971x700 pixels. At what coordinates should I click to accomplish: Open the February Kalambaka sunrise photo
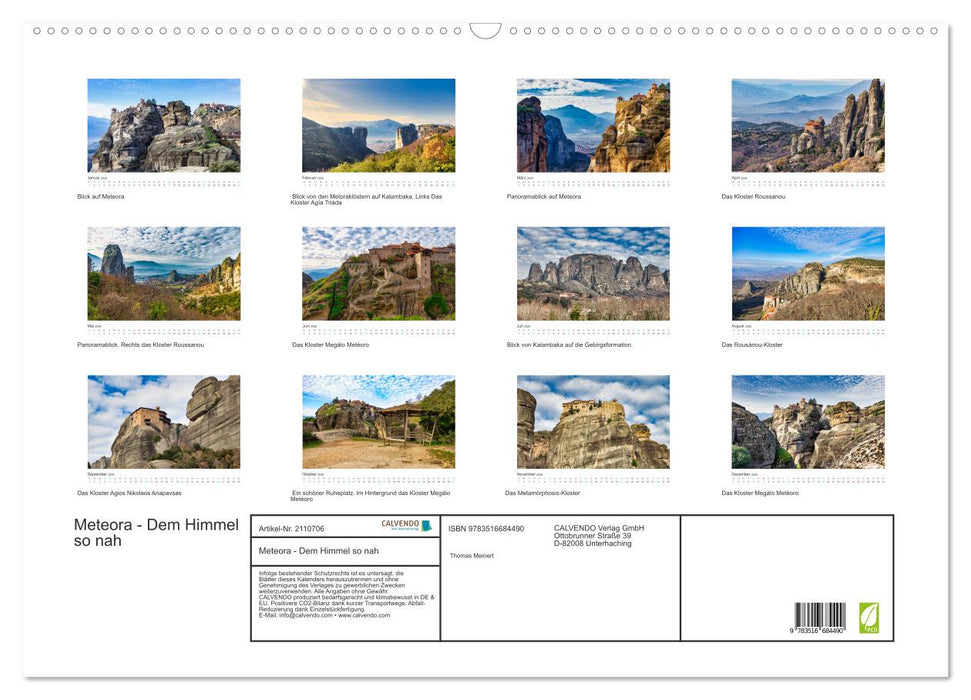378,126
